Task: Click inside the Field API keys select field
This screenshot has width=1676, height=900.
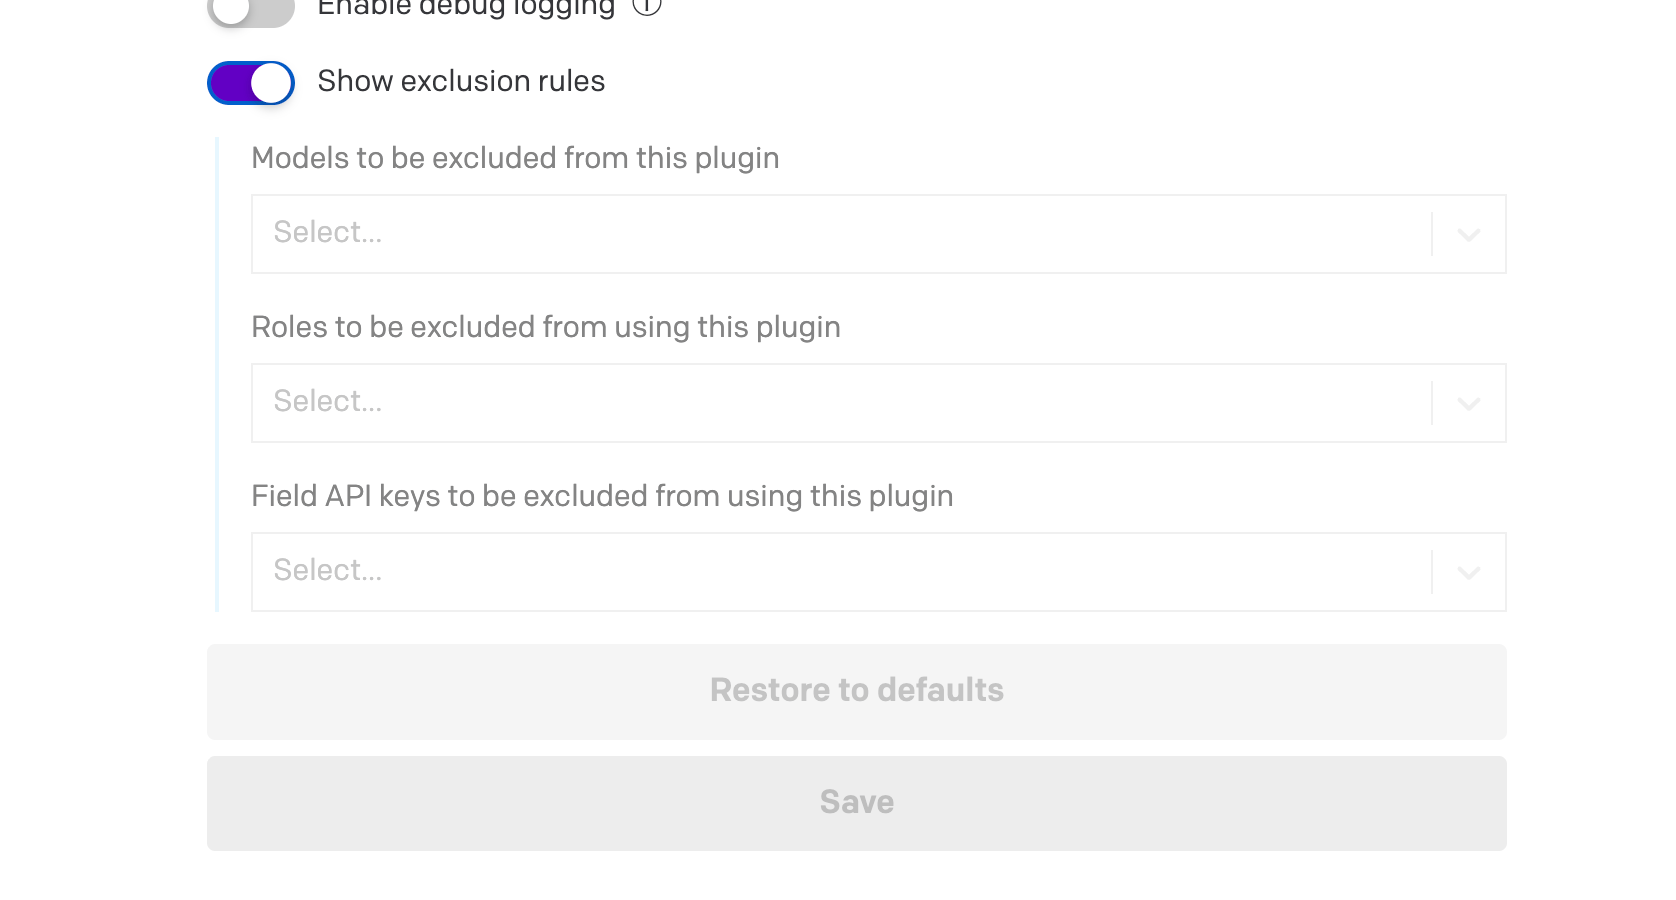Action: 840,572
